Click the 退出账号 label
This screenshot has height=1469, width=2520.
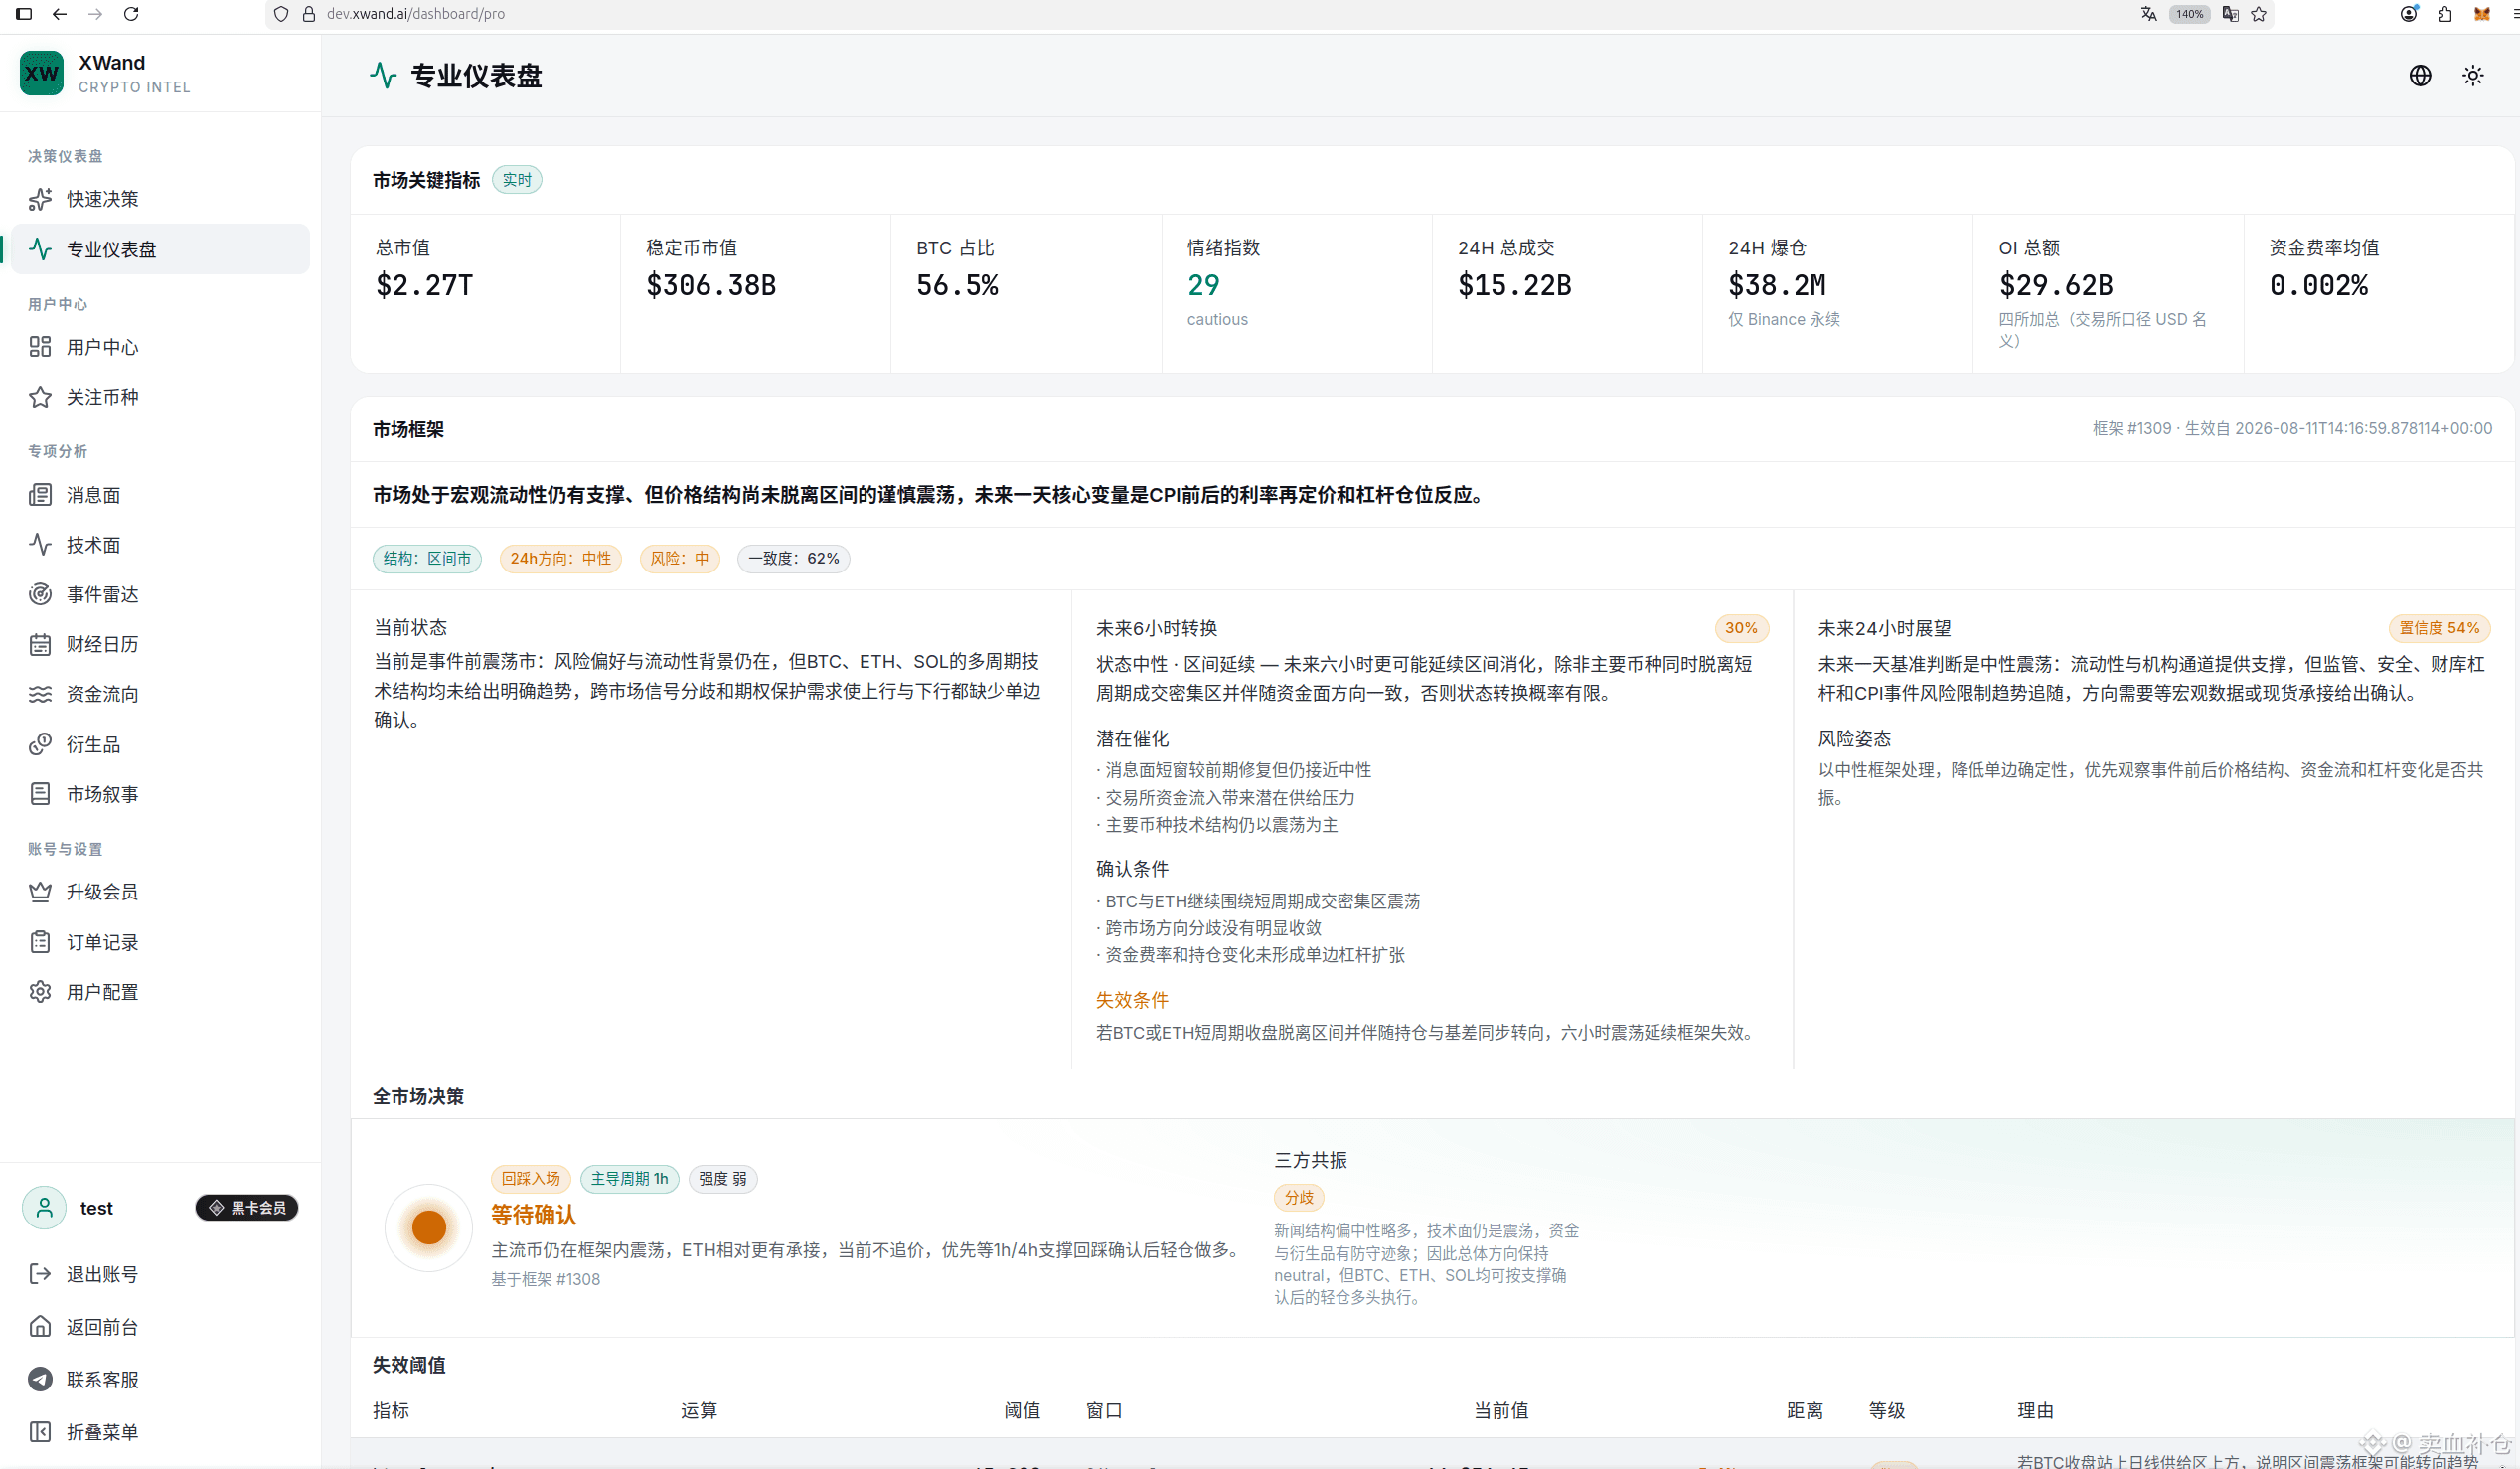coord(103,1274)
